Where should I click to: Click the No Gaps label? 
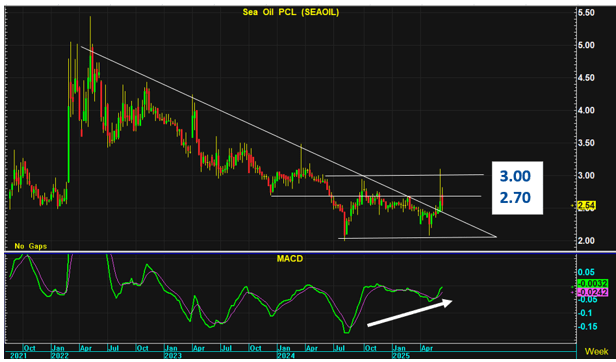click(31, 246)
